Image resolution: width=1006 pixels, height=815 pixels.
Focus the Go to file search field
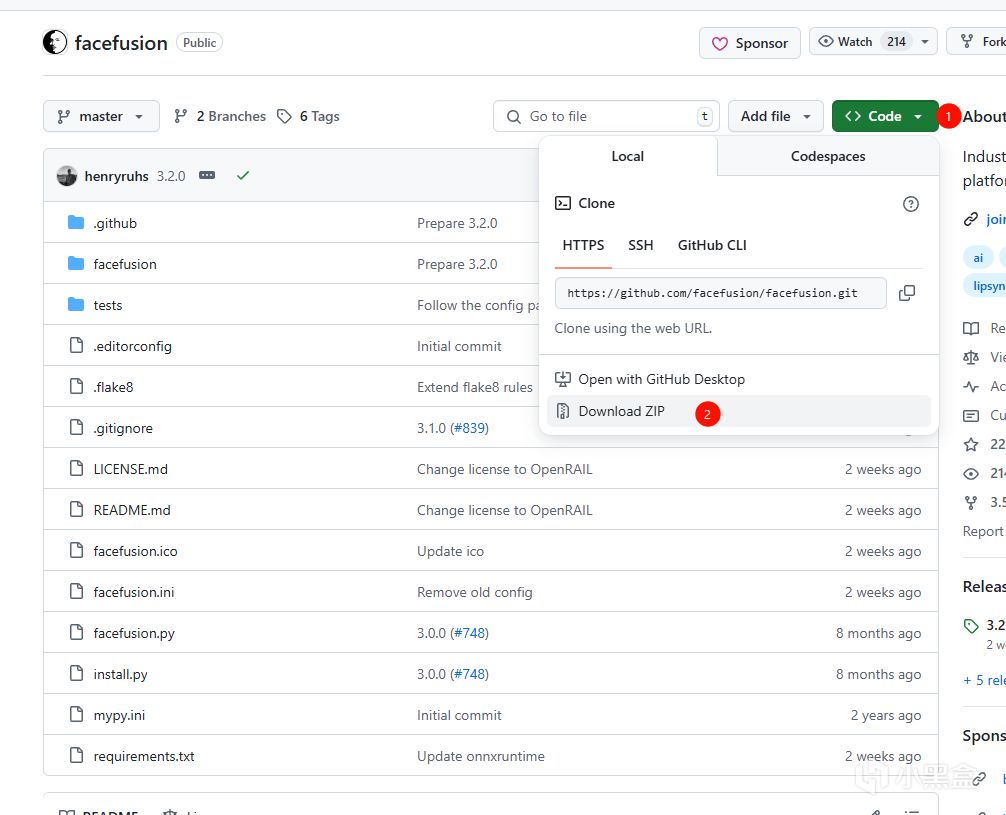pyautogui.click(x=606, y=116)
